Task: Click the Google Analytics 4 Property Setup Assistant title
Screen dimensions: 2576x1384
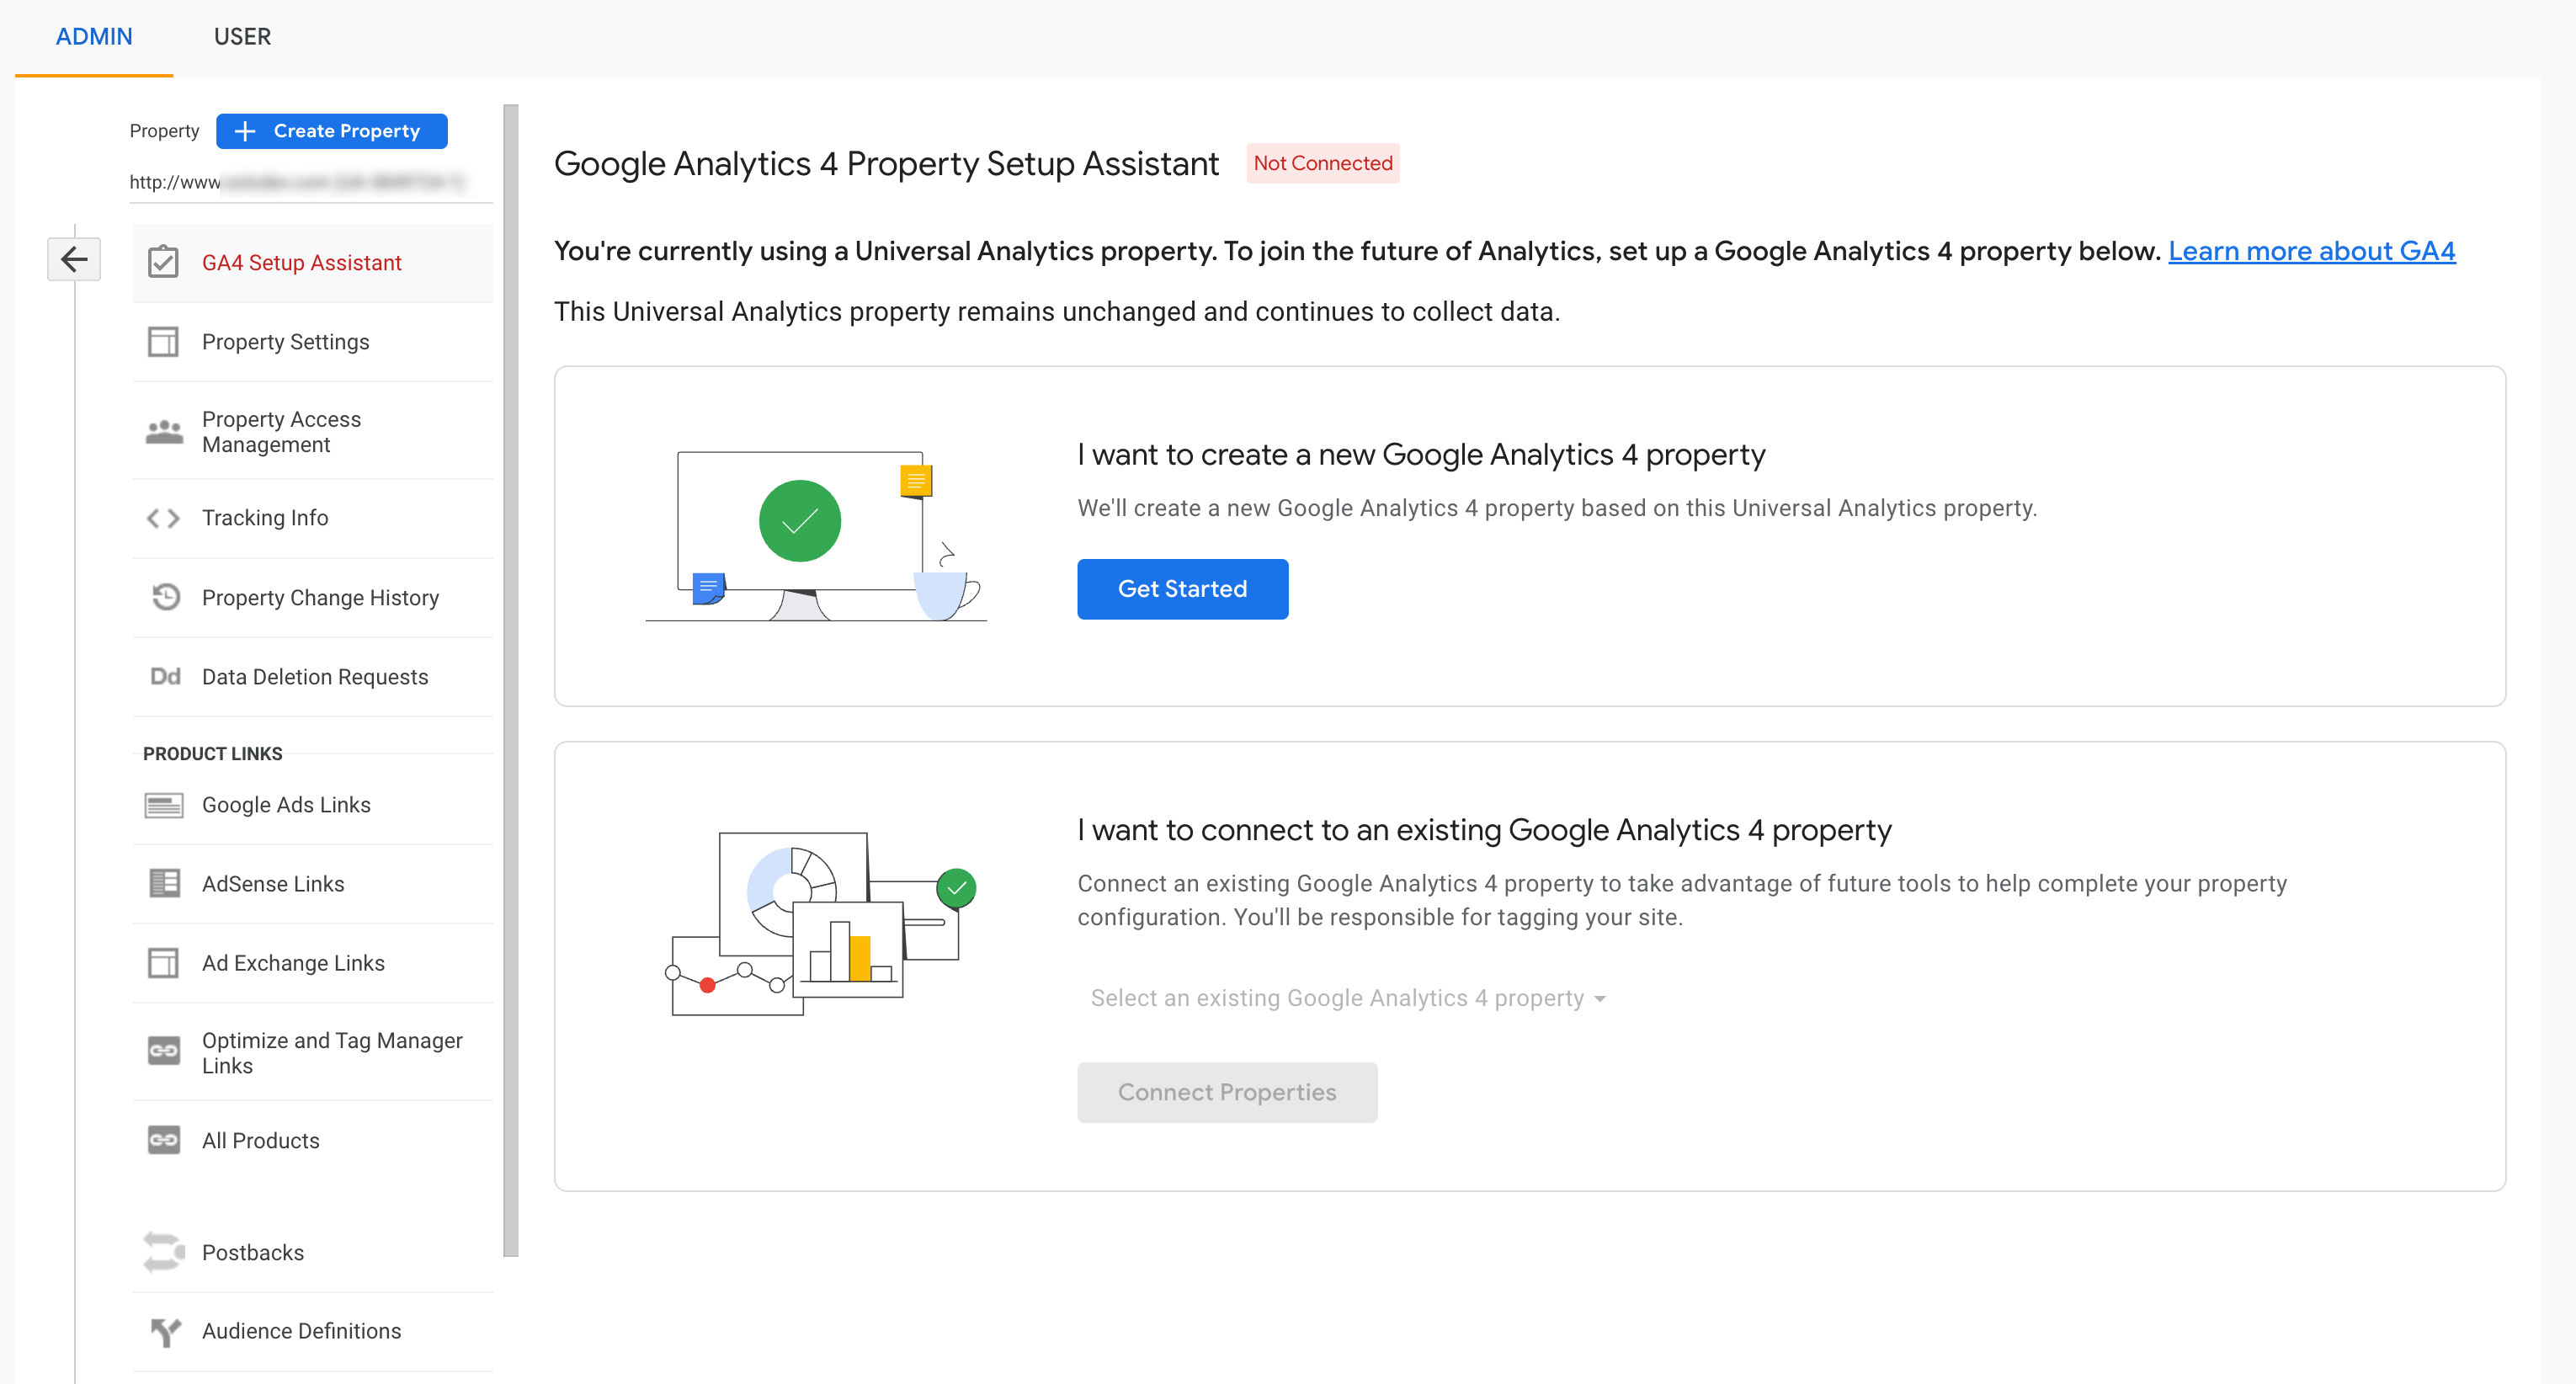Action: 887,164
